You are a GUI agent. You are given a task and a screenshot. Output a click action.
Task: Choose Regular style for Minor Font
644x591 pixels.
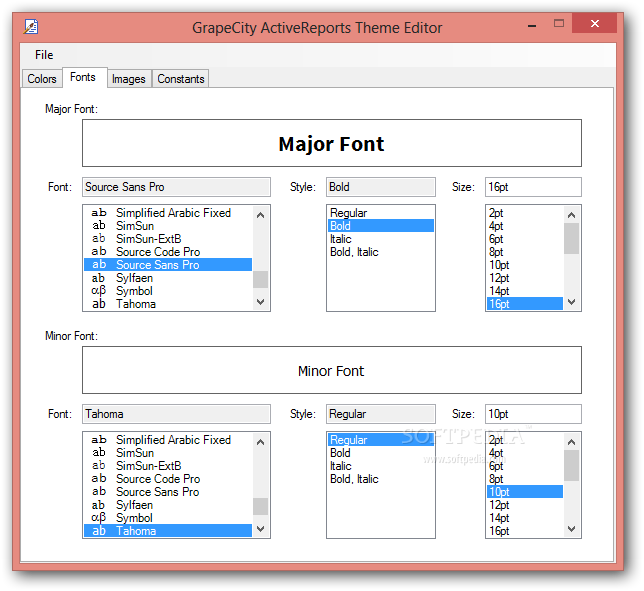point(381,440)
